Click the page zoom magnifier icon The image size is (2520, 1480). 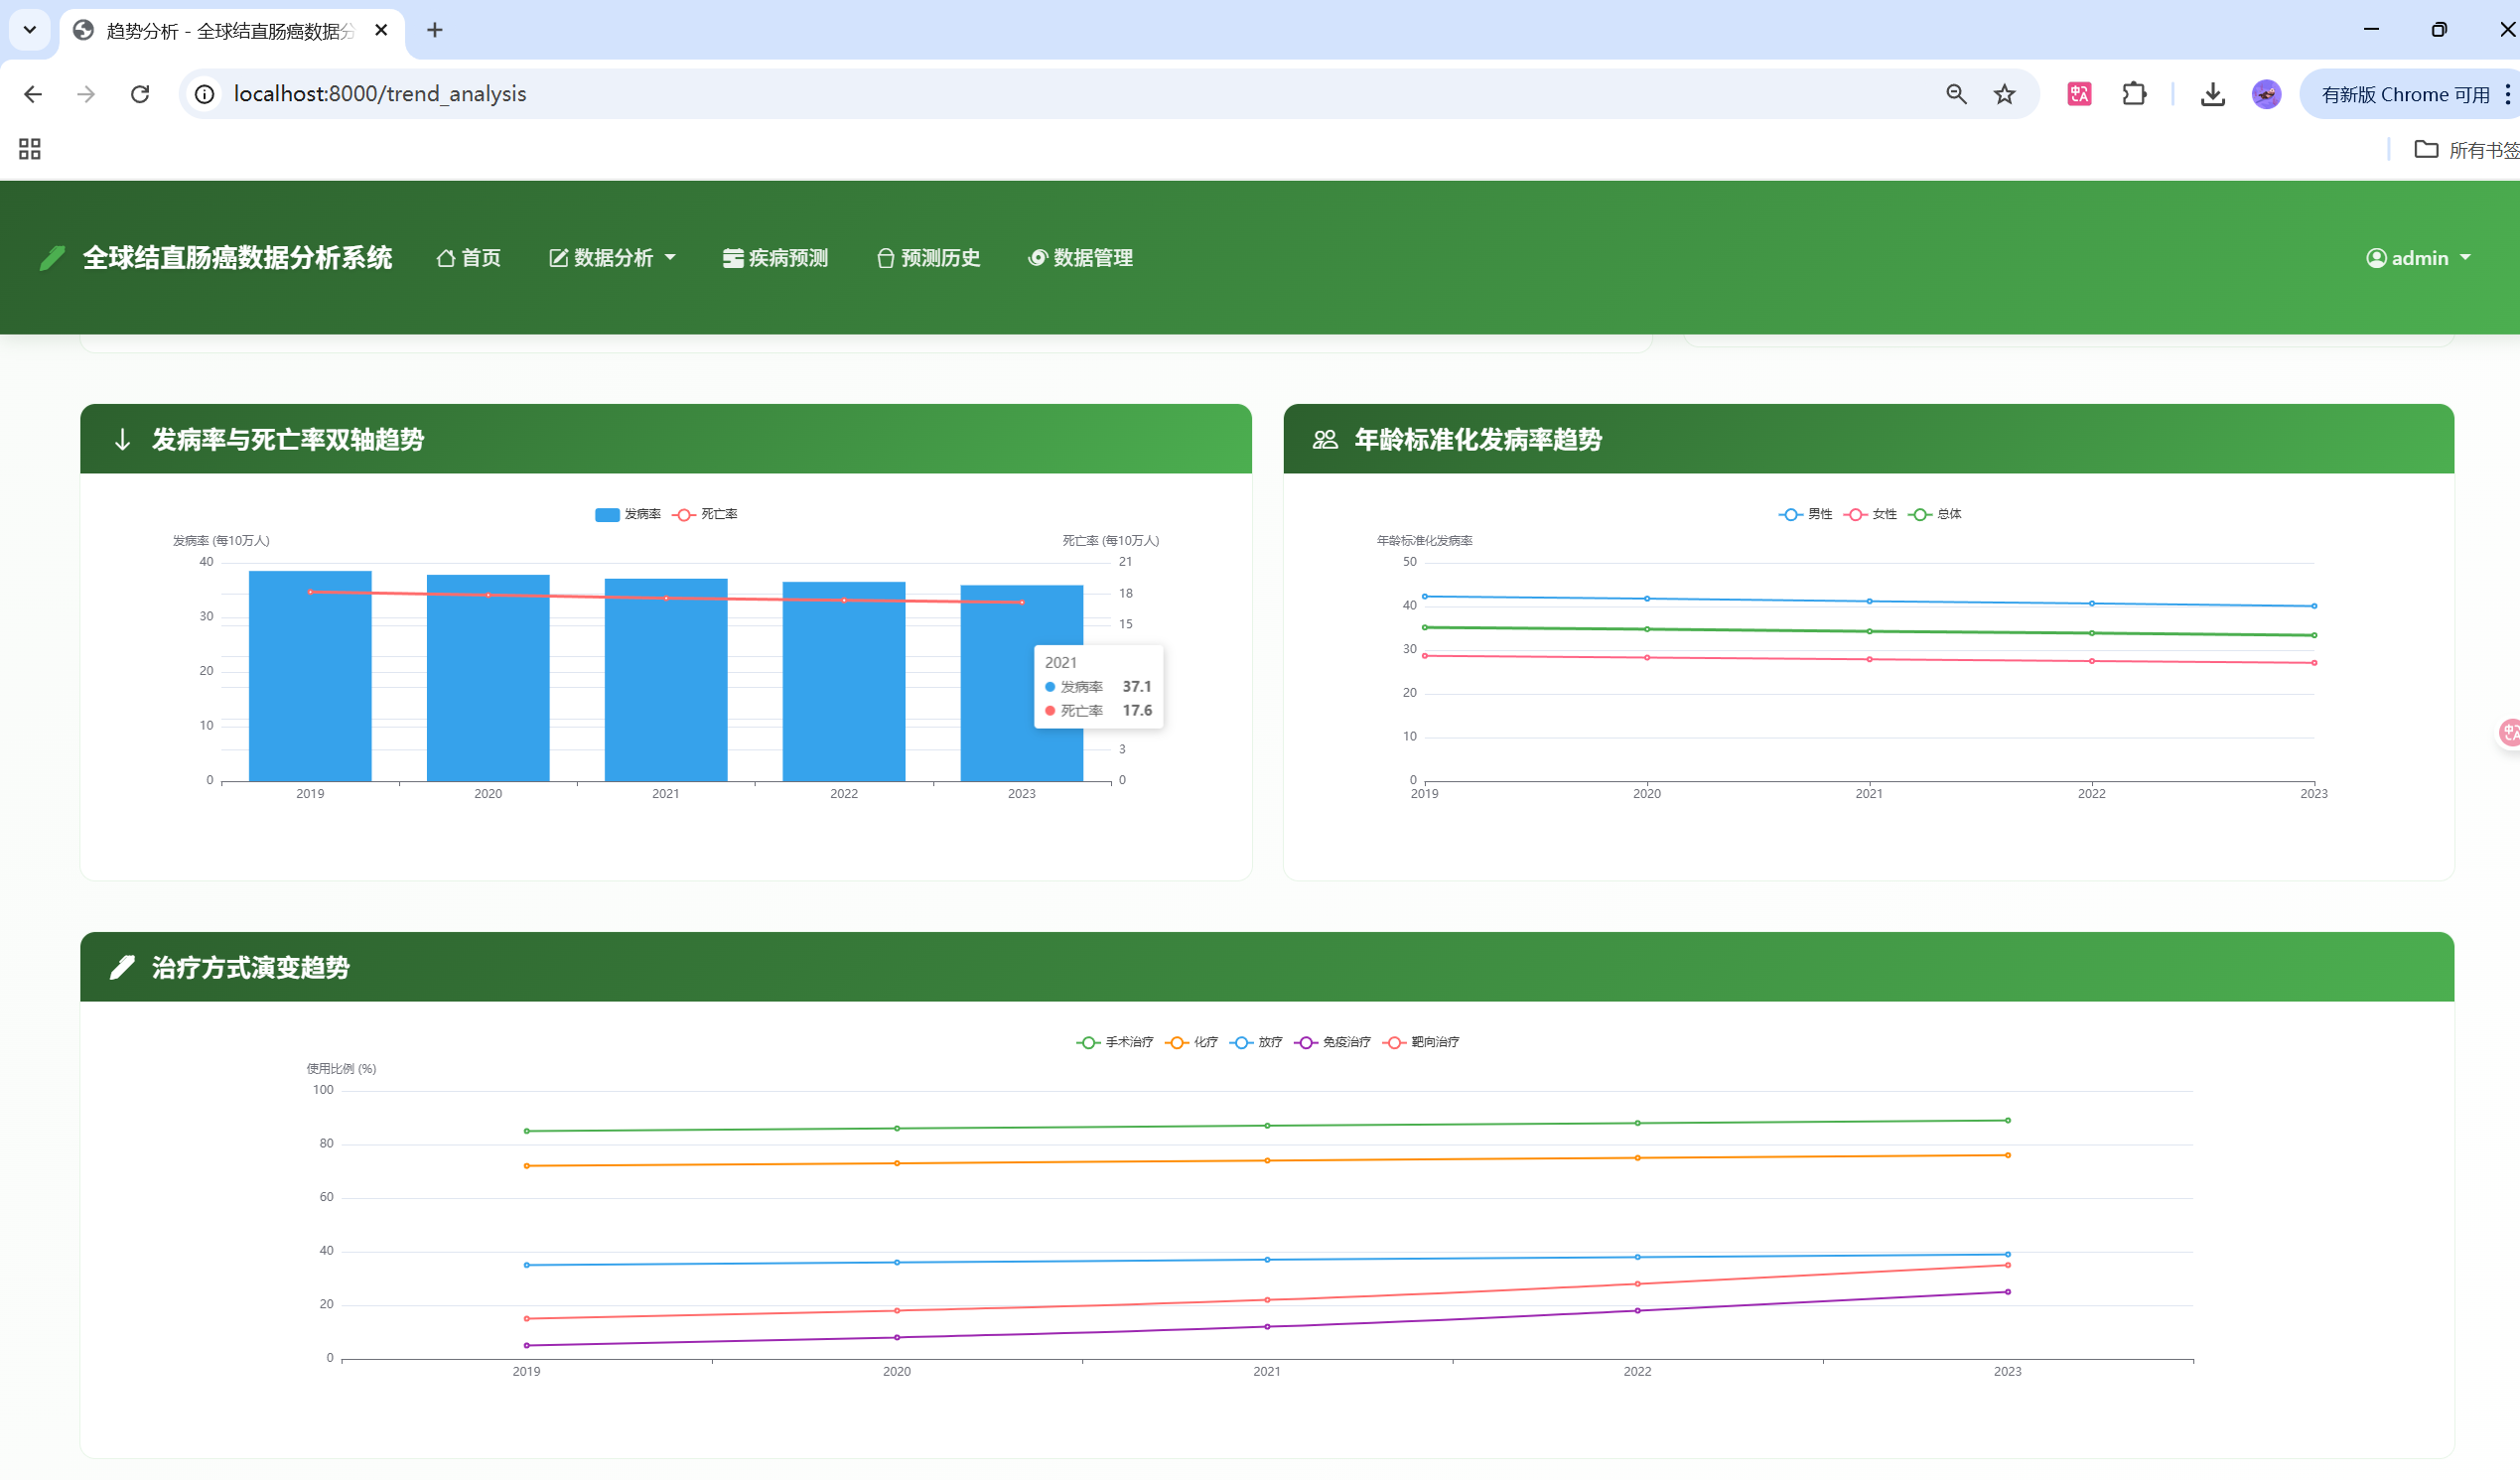pos(1956,94)
